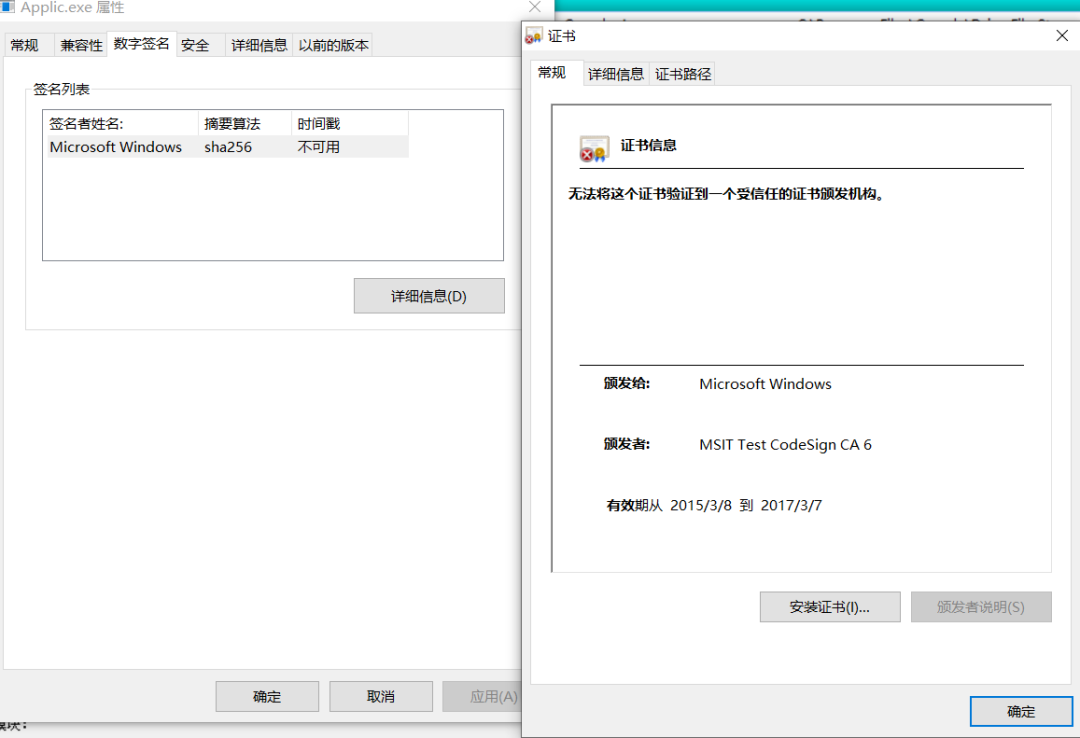Screen dimensions: 1080x738
Task: Click the 详细信息(D) button
Action: (429, 296)
